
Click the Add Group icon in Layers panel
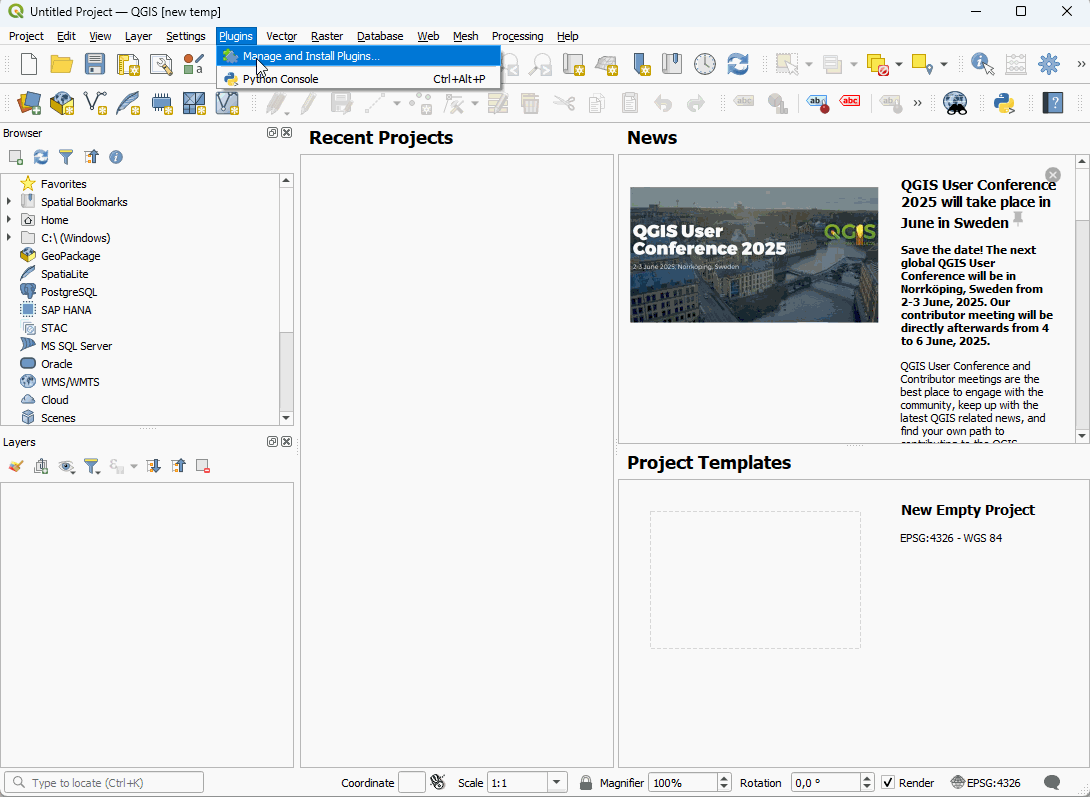coord(41,466)
